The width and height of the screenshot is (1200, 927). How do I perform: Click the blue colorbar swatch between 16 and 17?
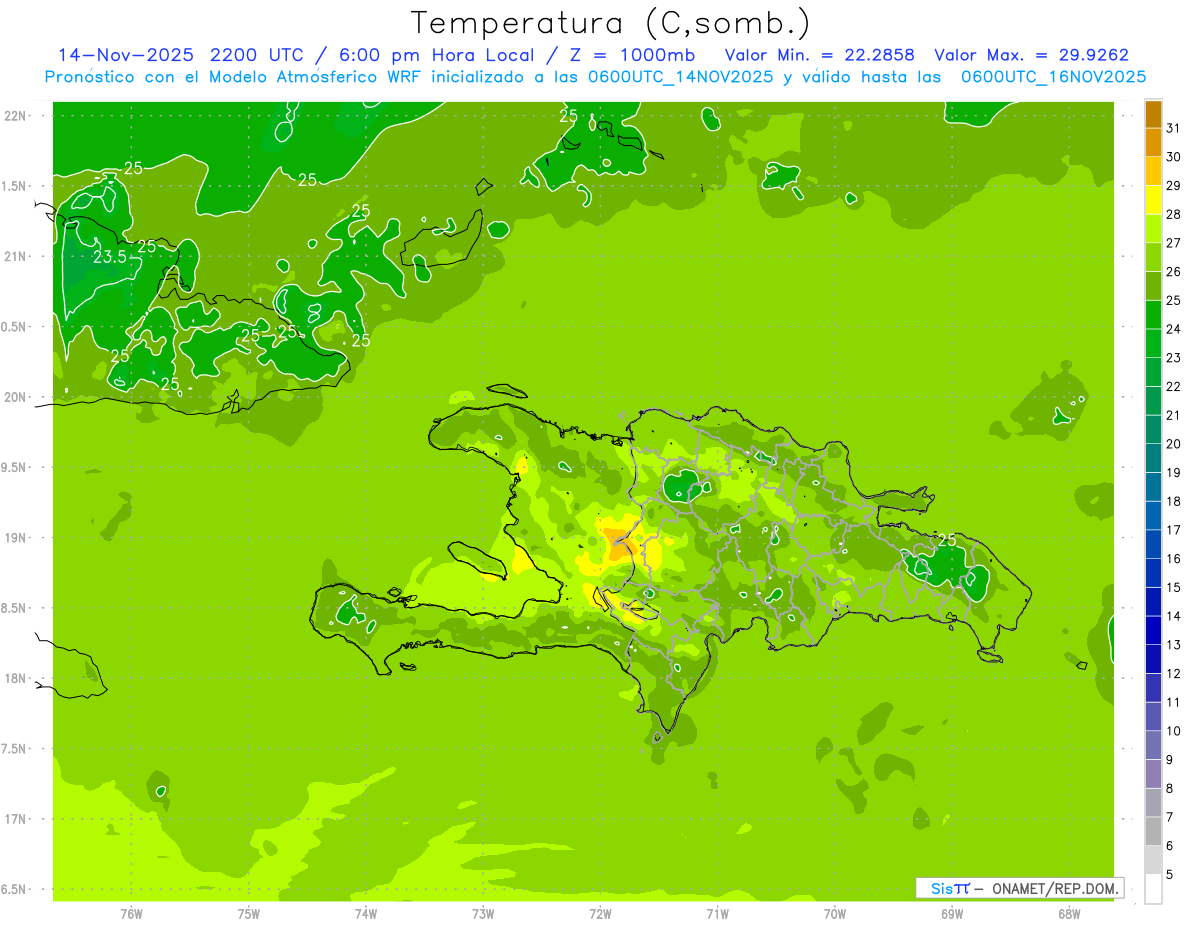point(1153,544)
